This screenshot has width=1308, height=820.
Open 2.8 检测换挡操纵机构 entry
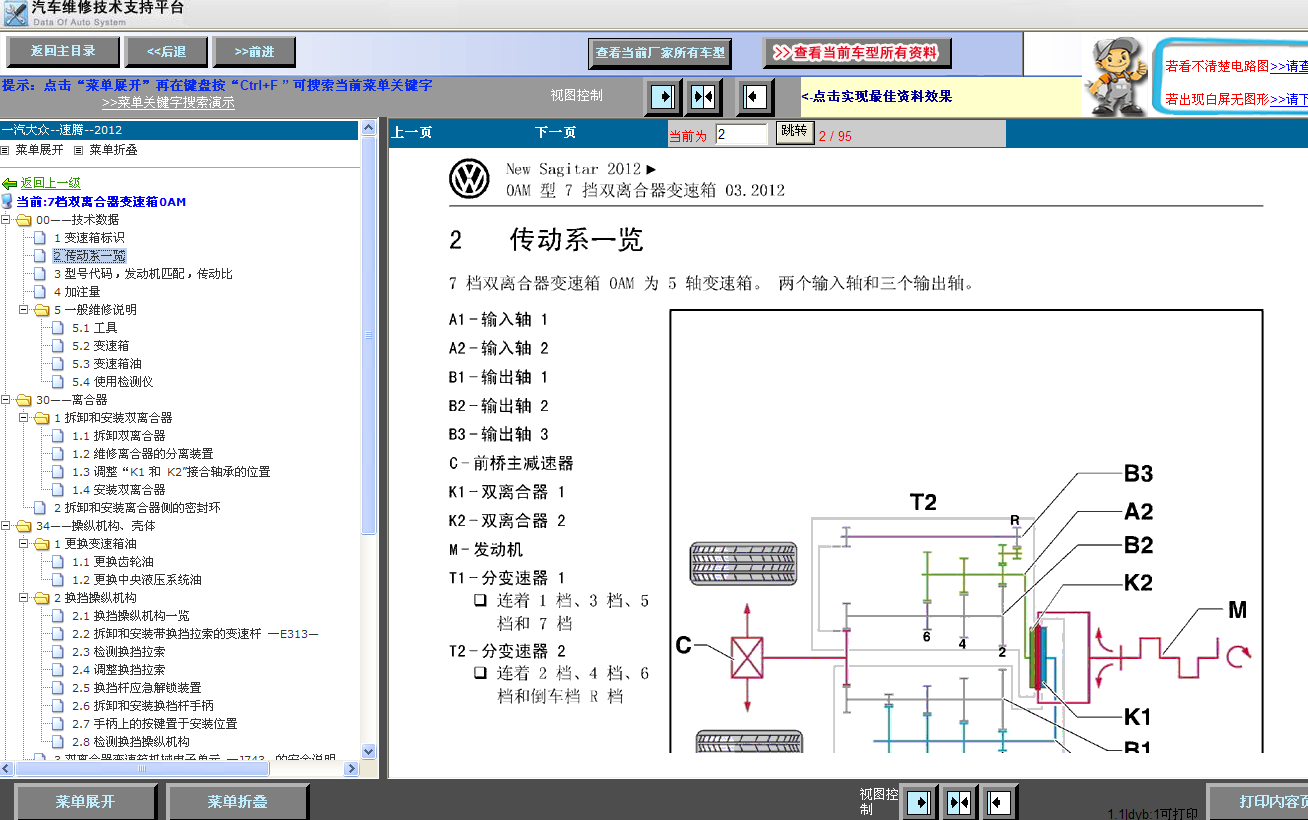tap(131, 742)
